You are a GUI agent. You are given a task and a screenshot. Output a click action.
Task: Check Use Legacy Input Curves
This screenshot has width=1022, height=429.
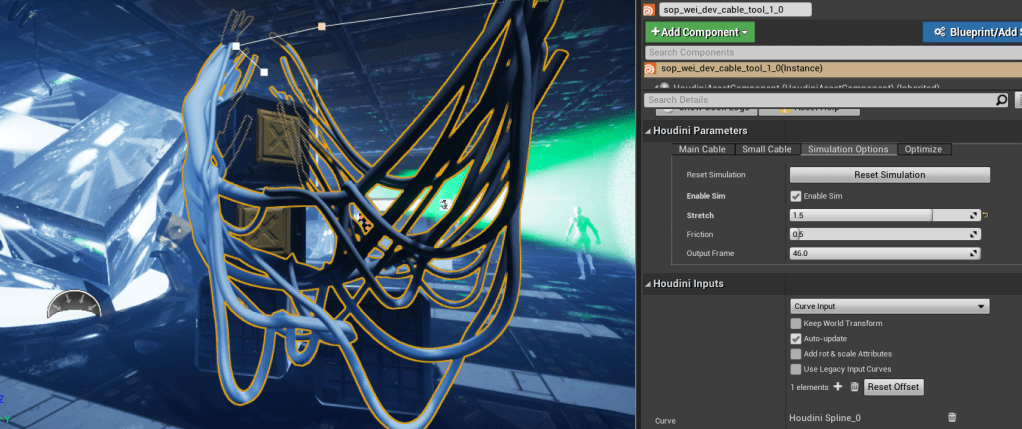[796, 369]
